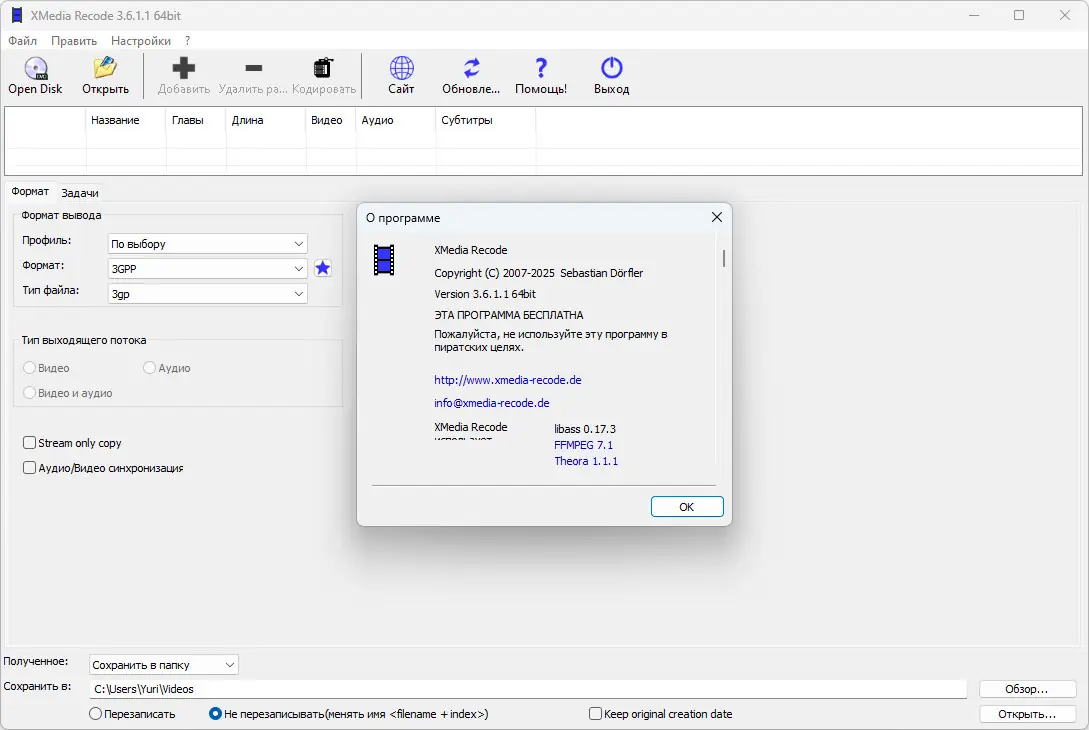Click the Copyright 2007-2025 Sebastian Dörfler text
Viewport: 1089px width, 730px height.
pos(538,273)
